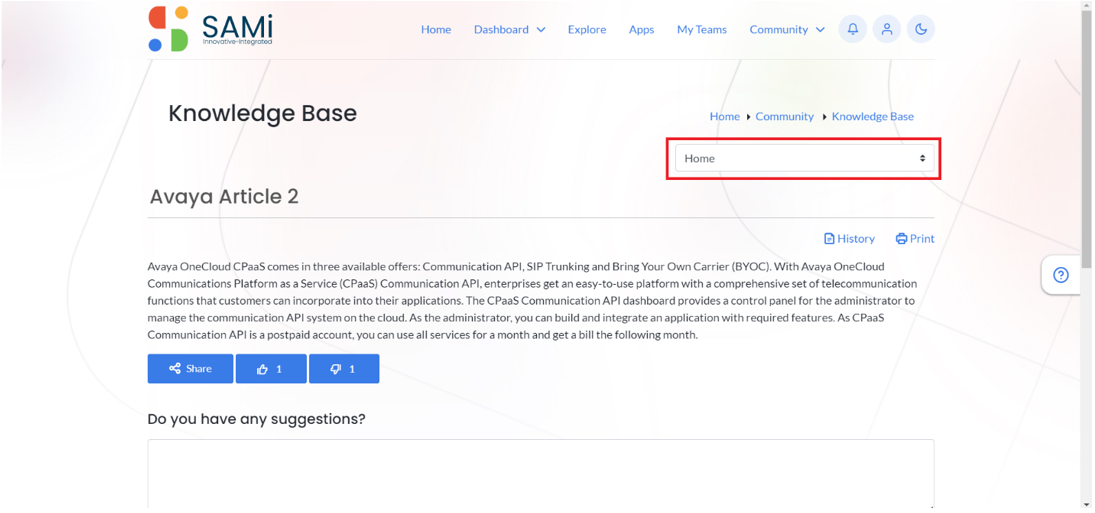The height and width of the screenshot is (513, 1095).
Task: Open Explore in the navigation bar
Action: [x=587, y=29]
